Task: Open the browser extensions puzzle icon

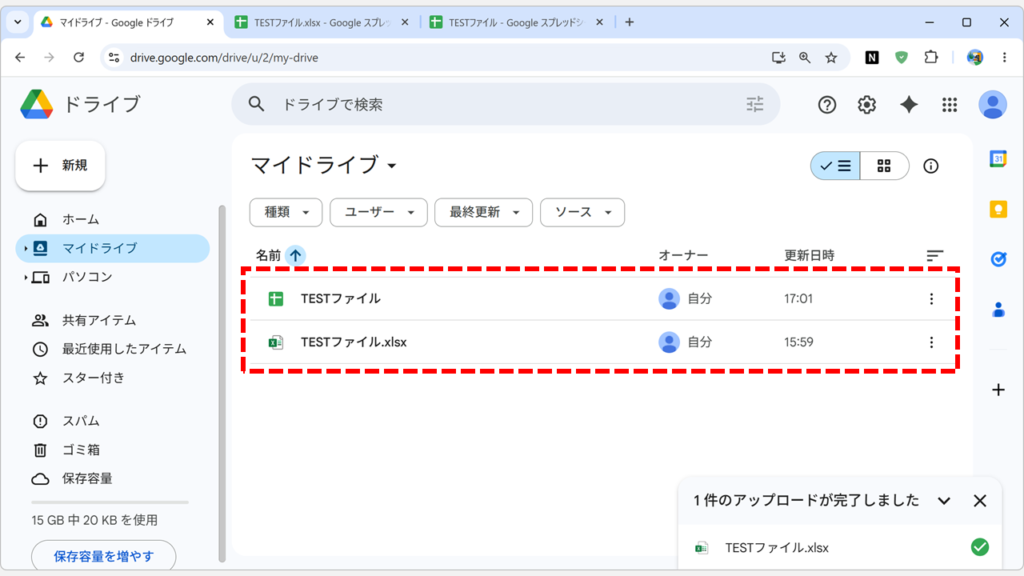Action: click(931, 57)
